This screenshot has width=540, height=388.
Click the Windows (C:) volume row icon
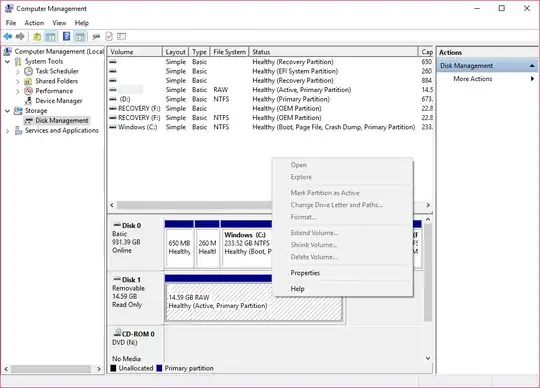click(113, 127)
